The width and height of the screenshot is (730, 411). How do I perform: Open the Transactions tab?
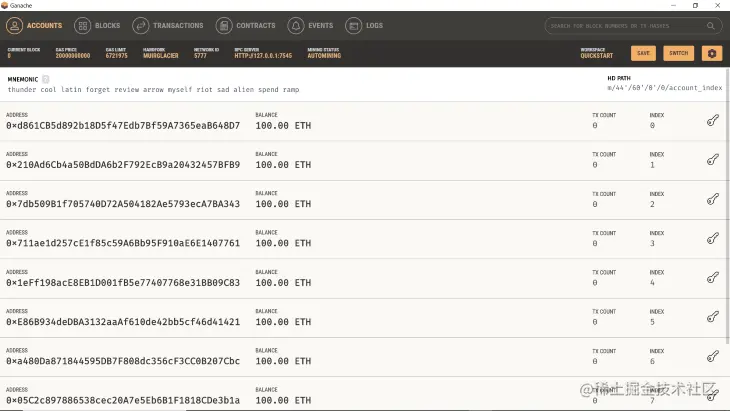pyautogui.click(x=168, y=26)
